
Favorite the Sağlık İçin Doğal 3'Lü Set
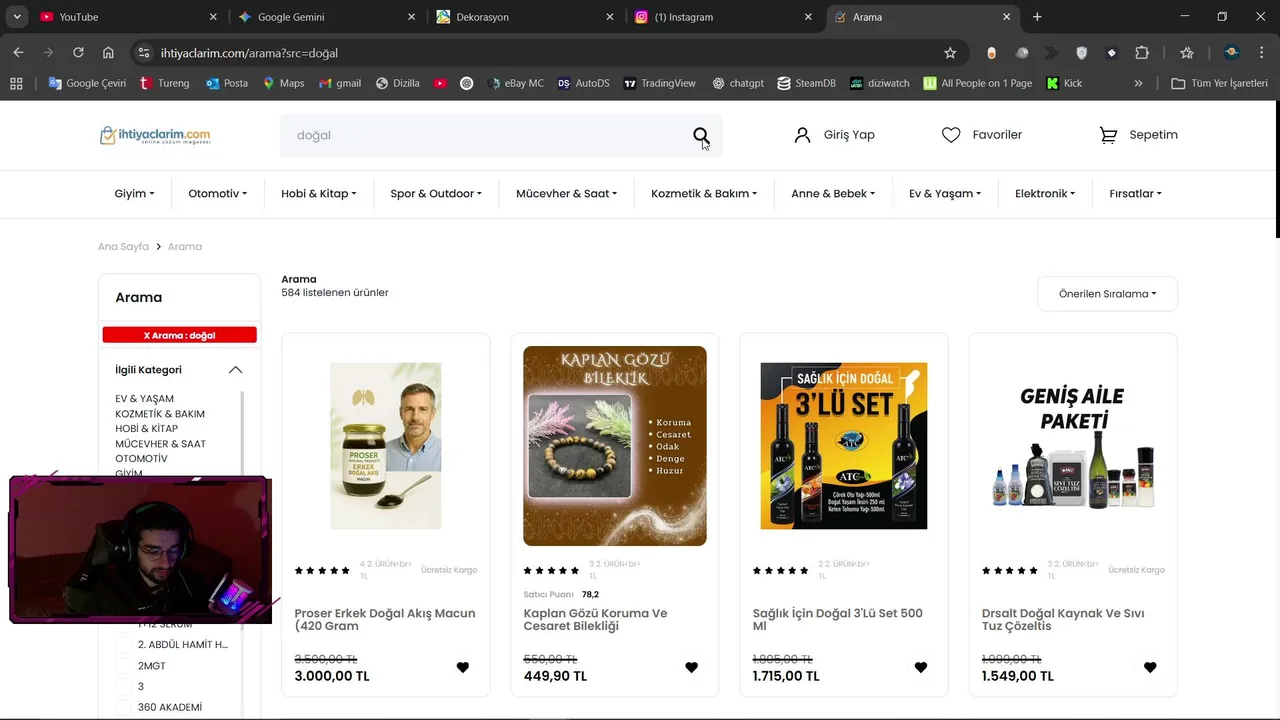click(x=921, y=667)
